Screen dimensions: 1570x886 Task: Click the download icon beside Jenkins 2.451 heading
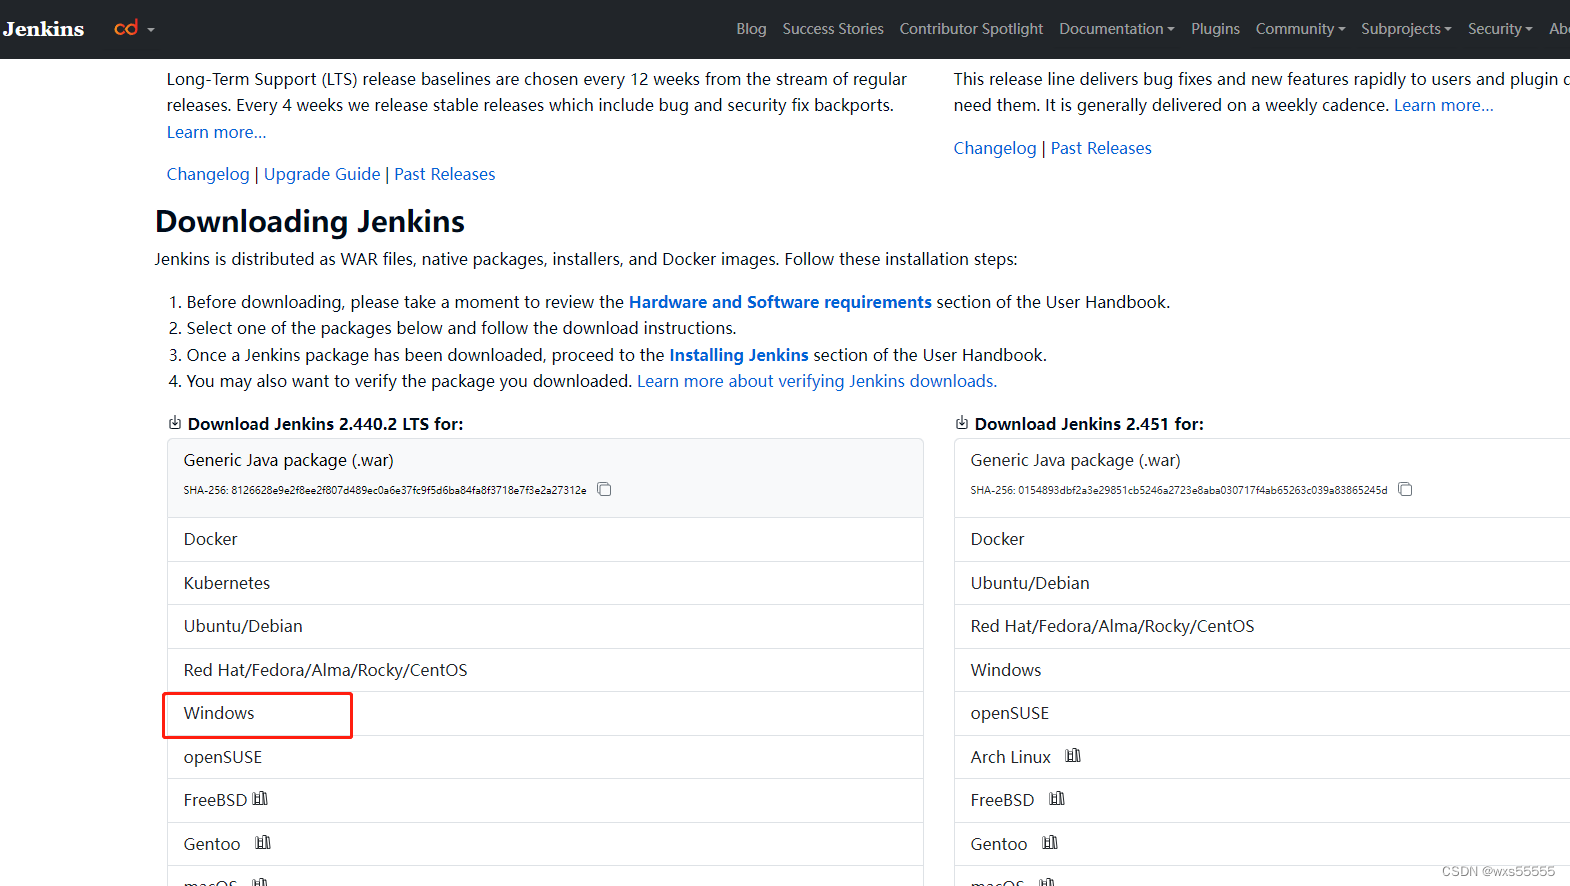click(962, 423)
